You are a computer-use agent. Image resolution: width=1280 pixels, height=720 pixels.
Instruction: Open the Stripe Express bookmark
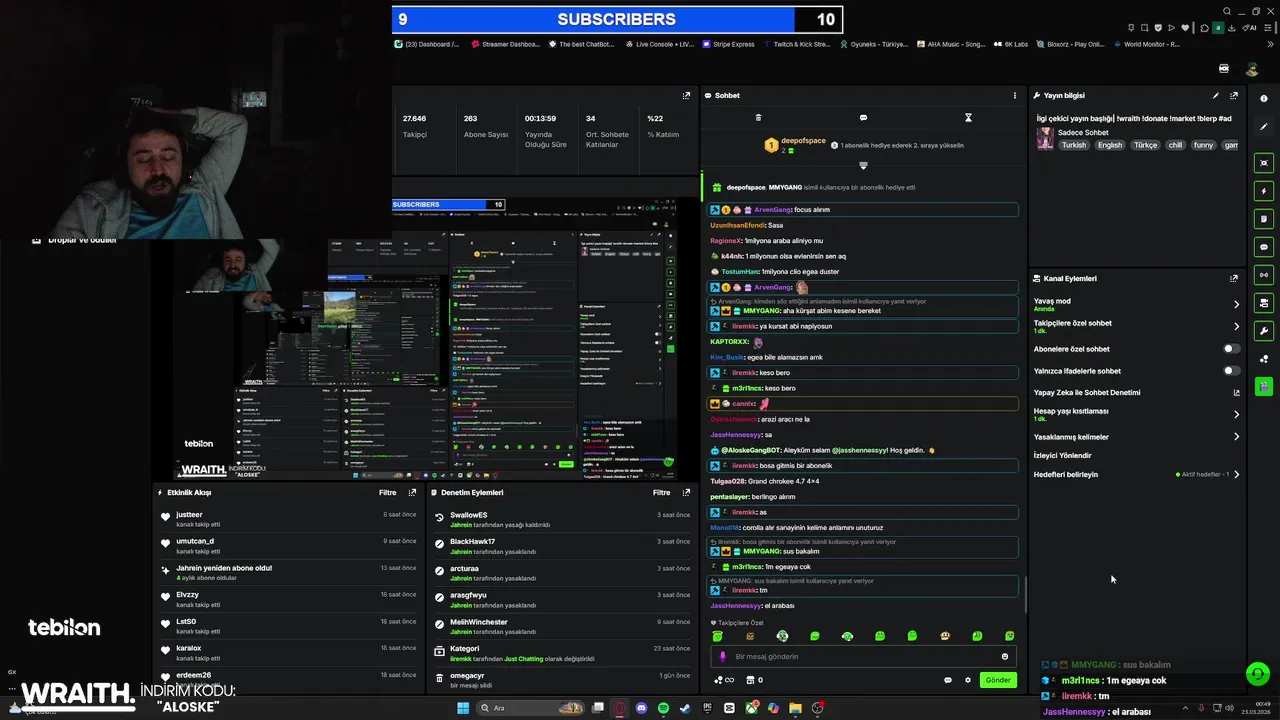point(728,44)
